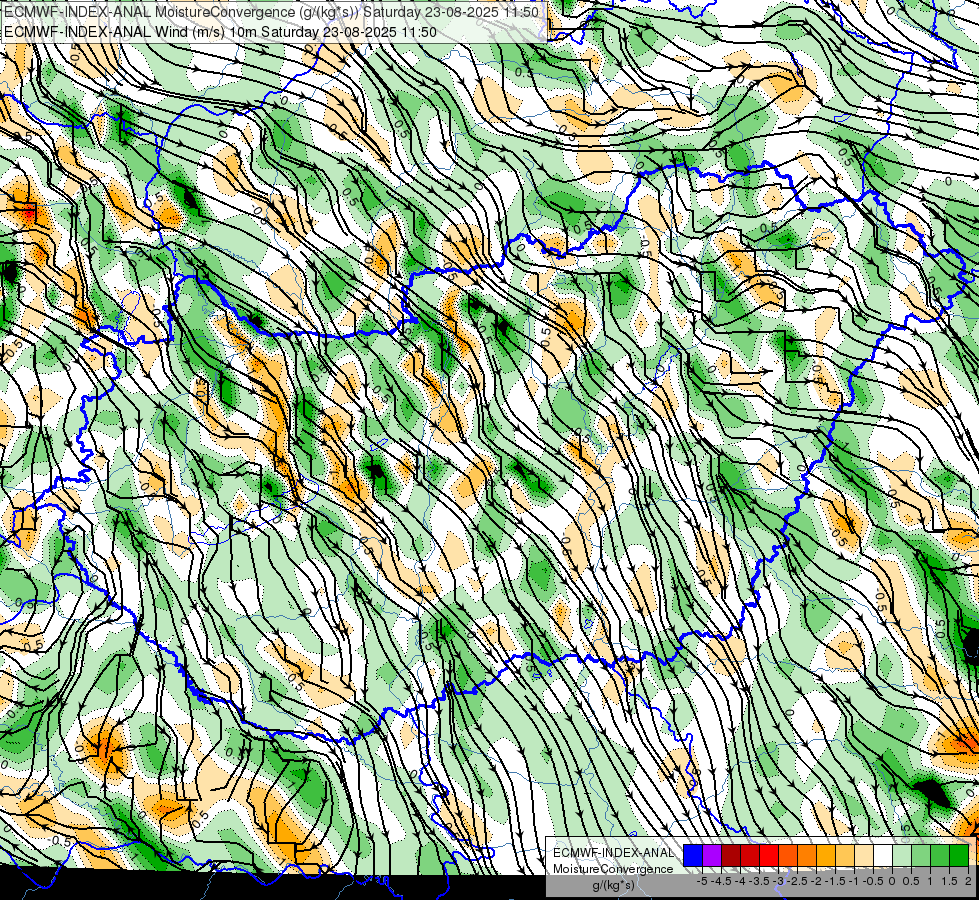Click the legend unit g/(kg*s)
This screenshot has height=900, width=979.
point(613,885)
